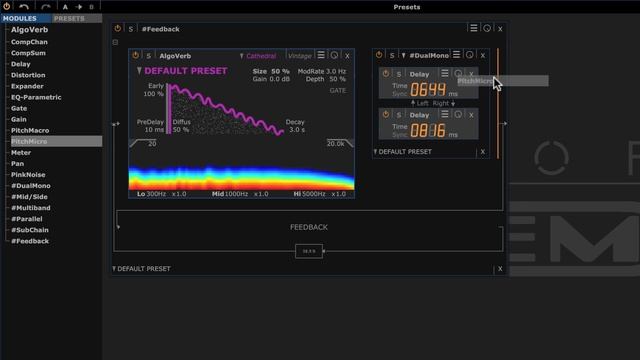This screenshot has height=360, width=640.
Task: Select Delay in the modules list
Action: [20, 64]
